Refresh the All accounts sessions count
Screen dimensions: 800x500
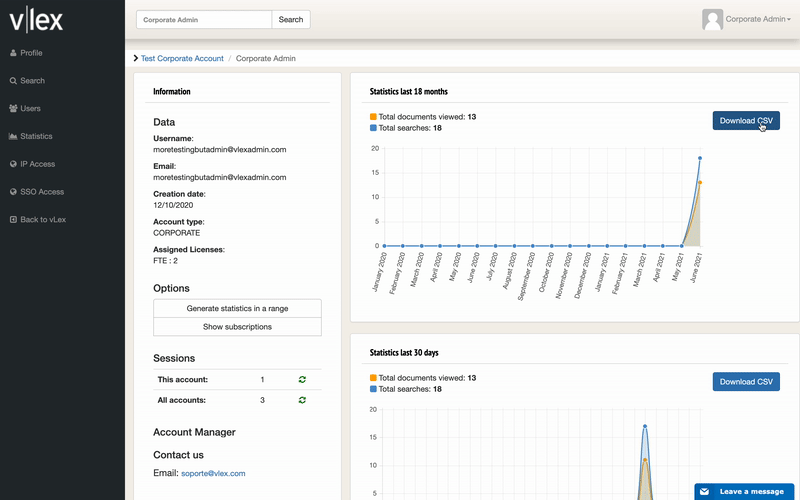click(x=302, y=400)
